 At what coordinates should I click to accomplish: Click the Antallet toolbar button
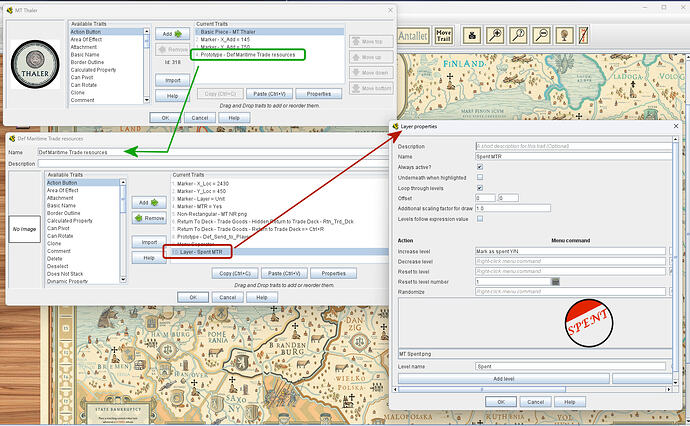click(411, 35)
